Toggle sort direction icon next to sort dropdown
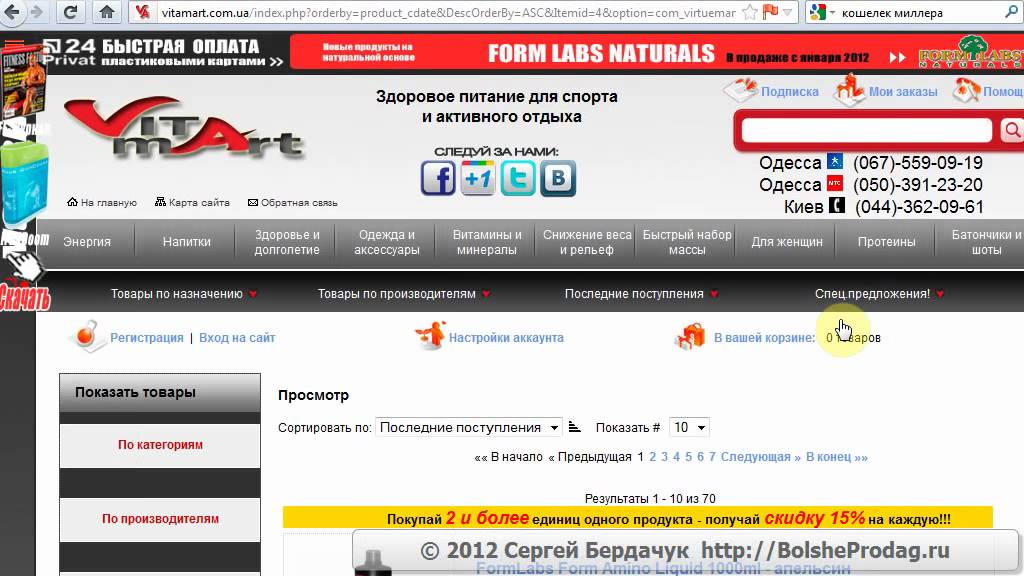Screen dimensions: 1024x576 coord(575,427)
